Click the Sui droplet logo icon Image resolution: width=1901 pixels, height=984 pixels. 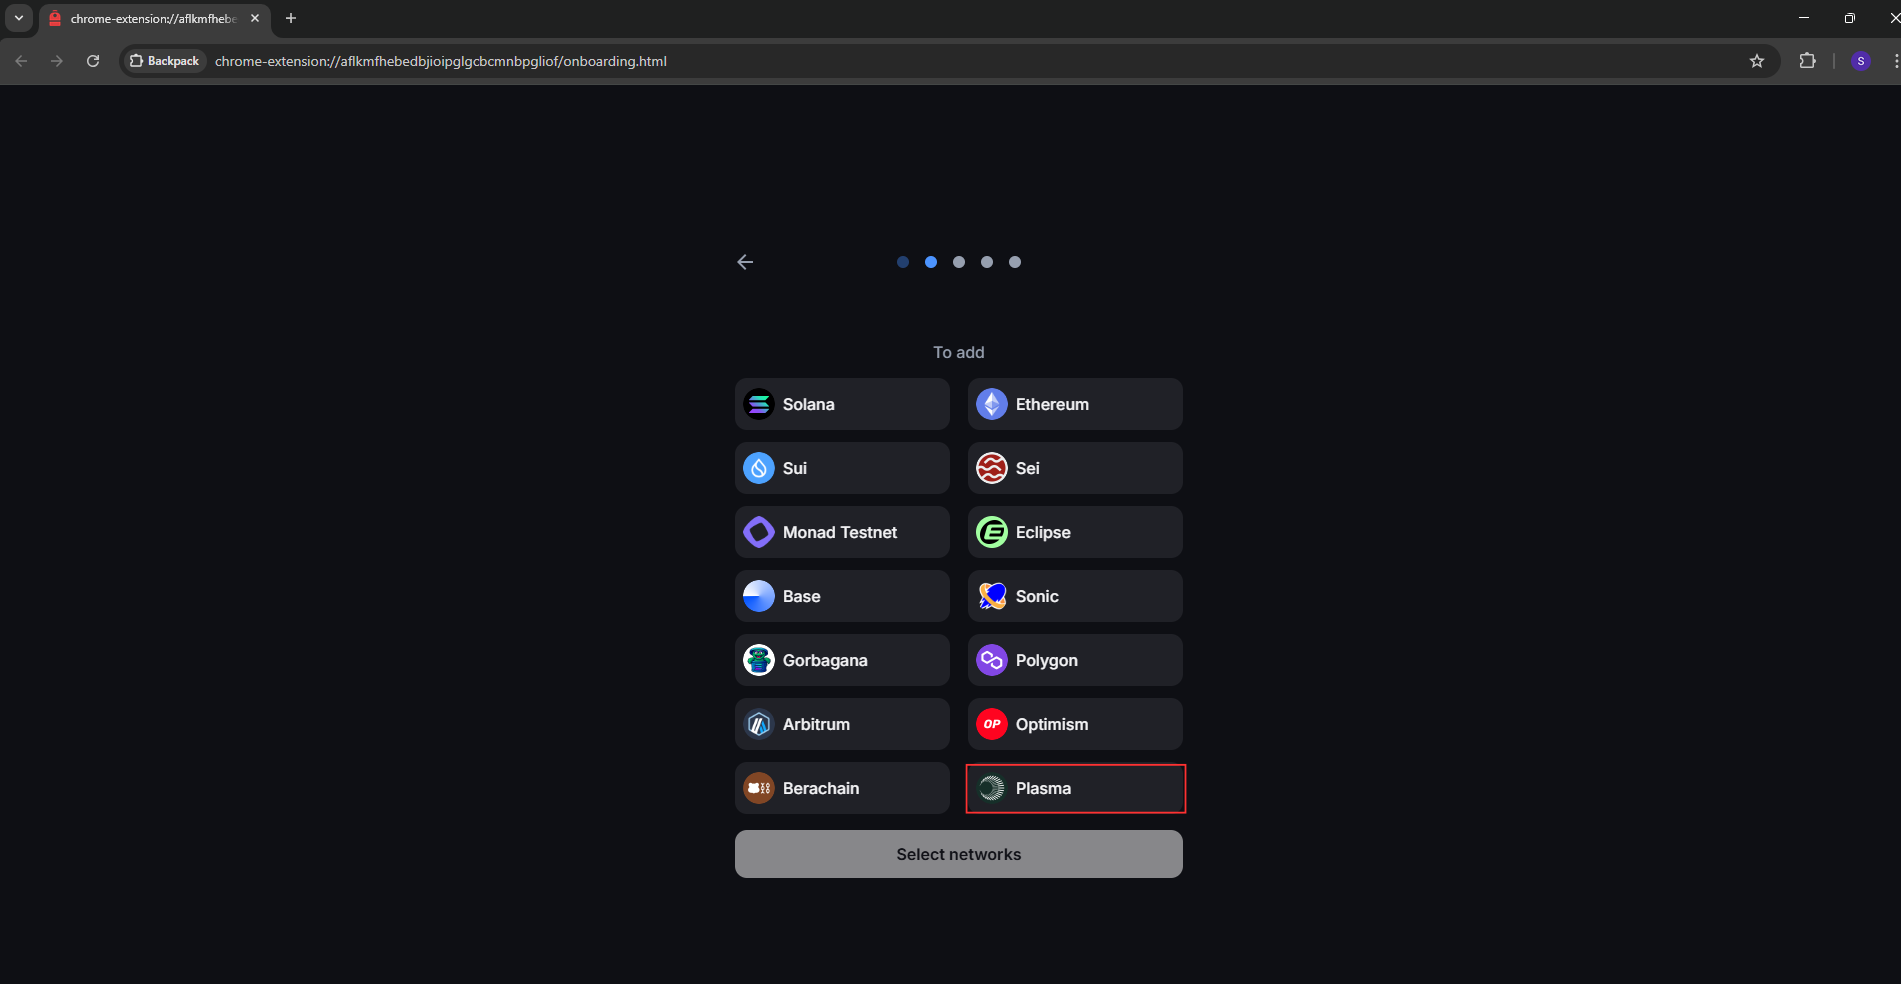(x=759, y=468)
